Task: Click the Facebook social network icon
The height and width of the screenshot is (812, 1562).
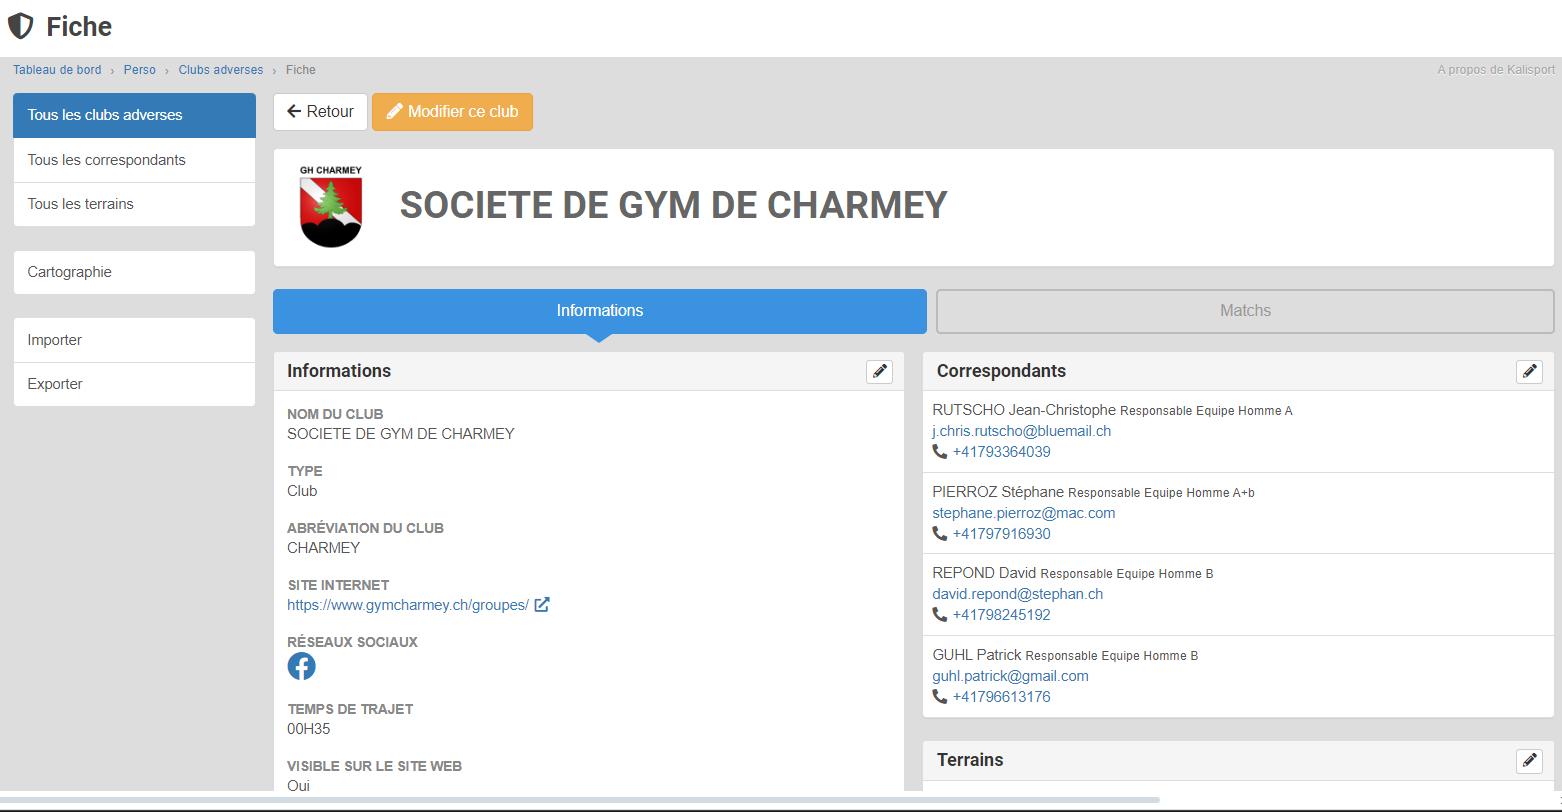Action: coord(301,666)
